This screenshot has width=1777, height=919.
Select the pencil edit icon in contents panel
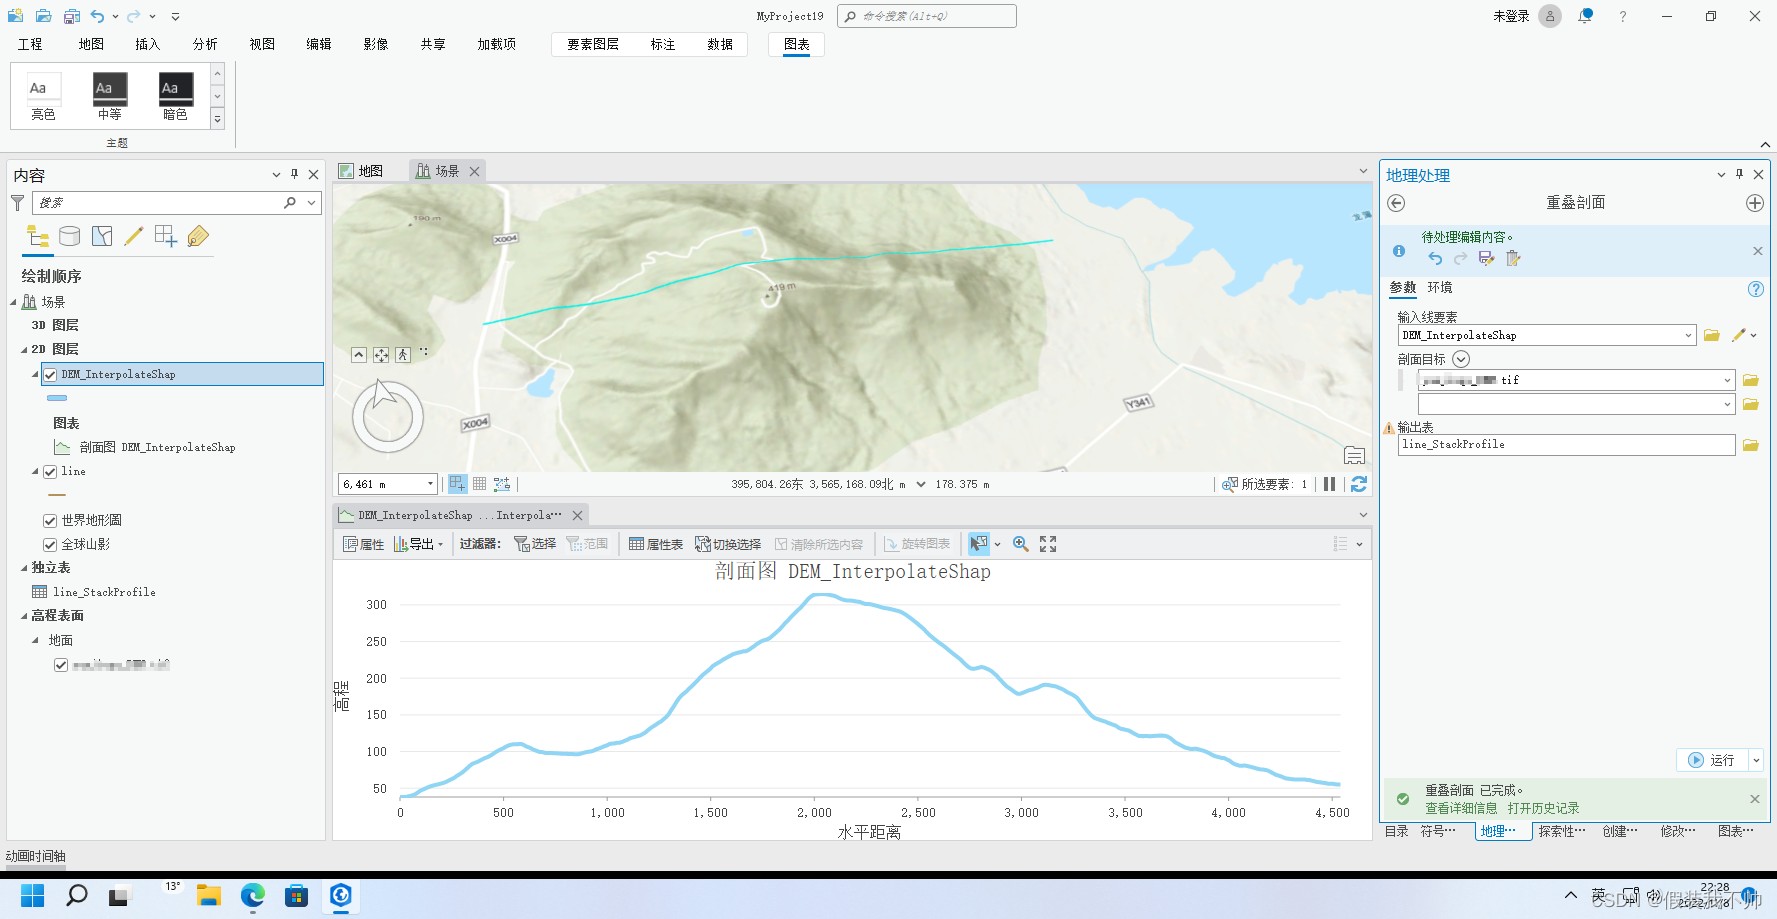[x=134, y=236]
